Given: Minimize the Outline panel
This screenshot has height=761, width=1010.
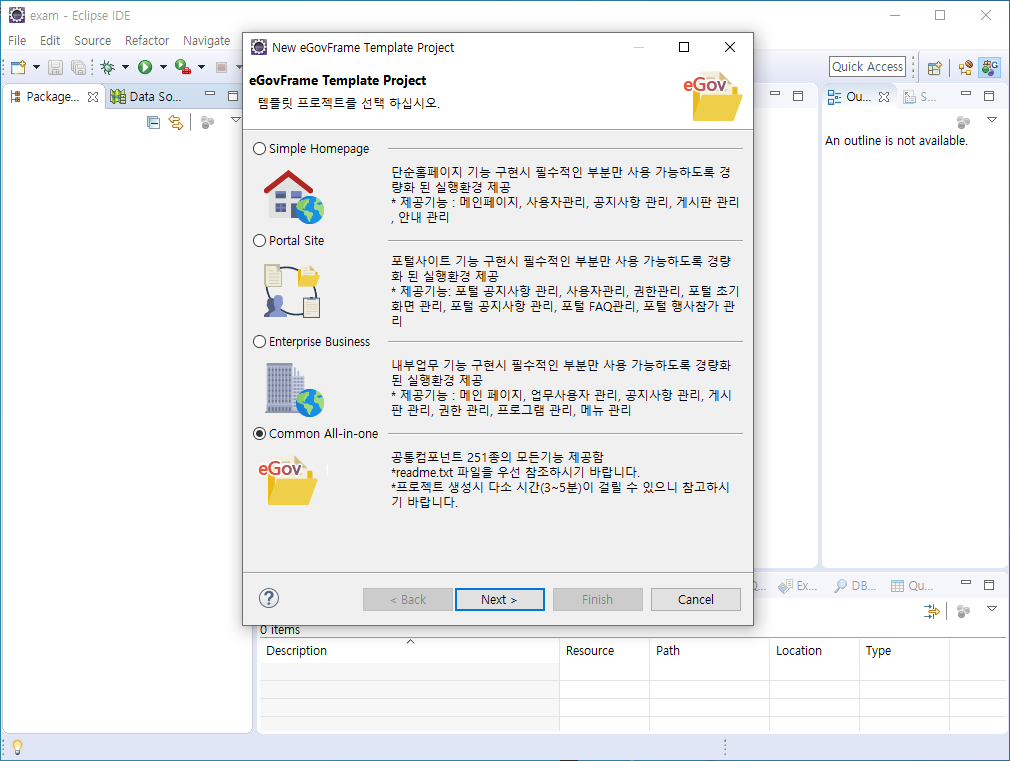Looking at the screenshot, I should (966, 94).
